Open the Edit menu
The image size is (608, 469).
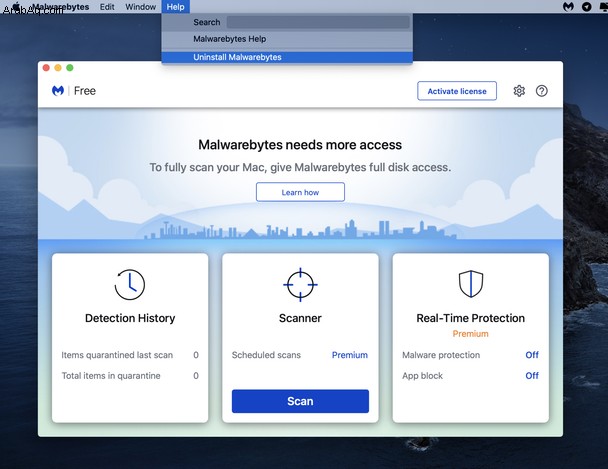(107, 7)
